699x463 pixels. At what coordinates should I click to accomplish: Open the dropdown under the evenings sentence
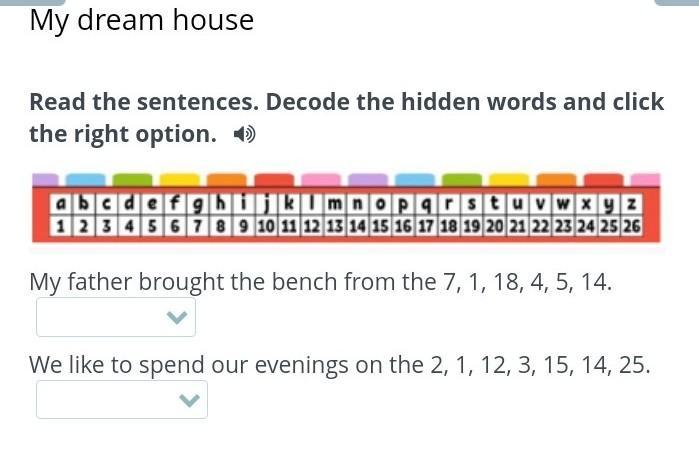click(122, 400)
